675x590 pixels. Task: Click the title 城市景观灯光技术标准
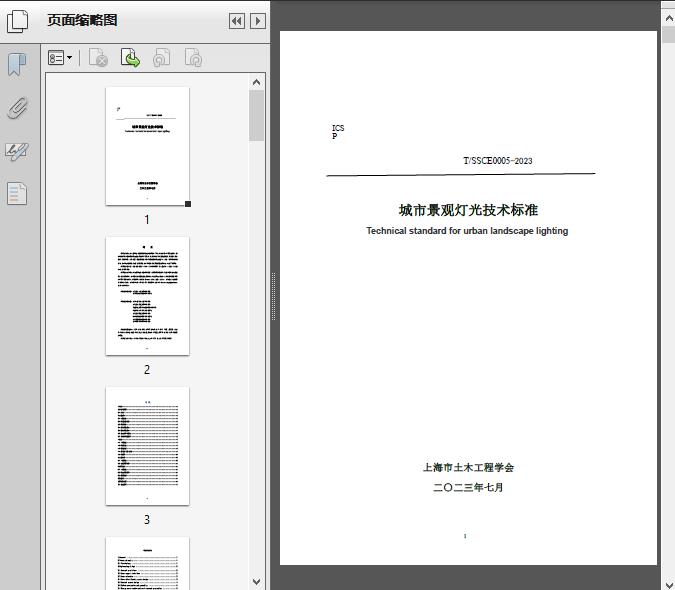click(468, 210)
